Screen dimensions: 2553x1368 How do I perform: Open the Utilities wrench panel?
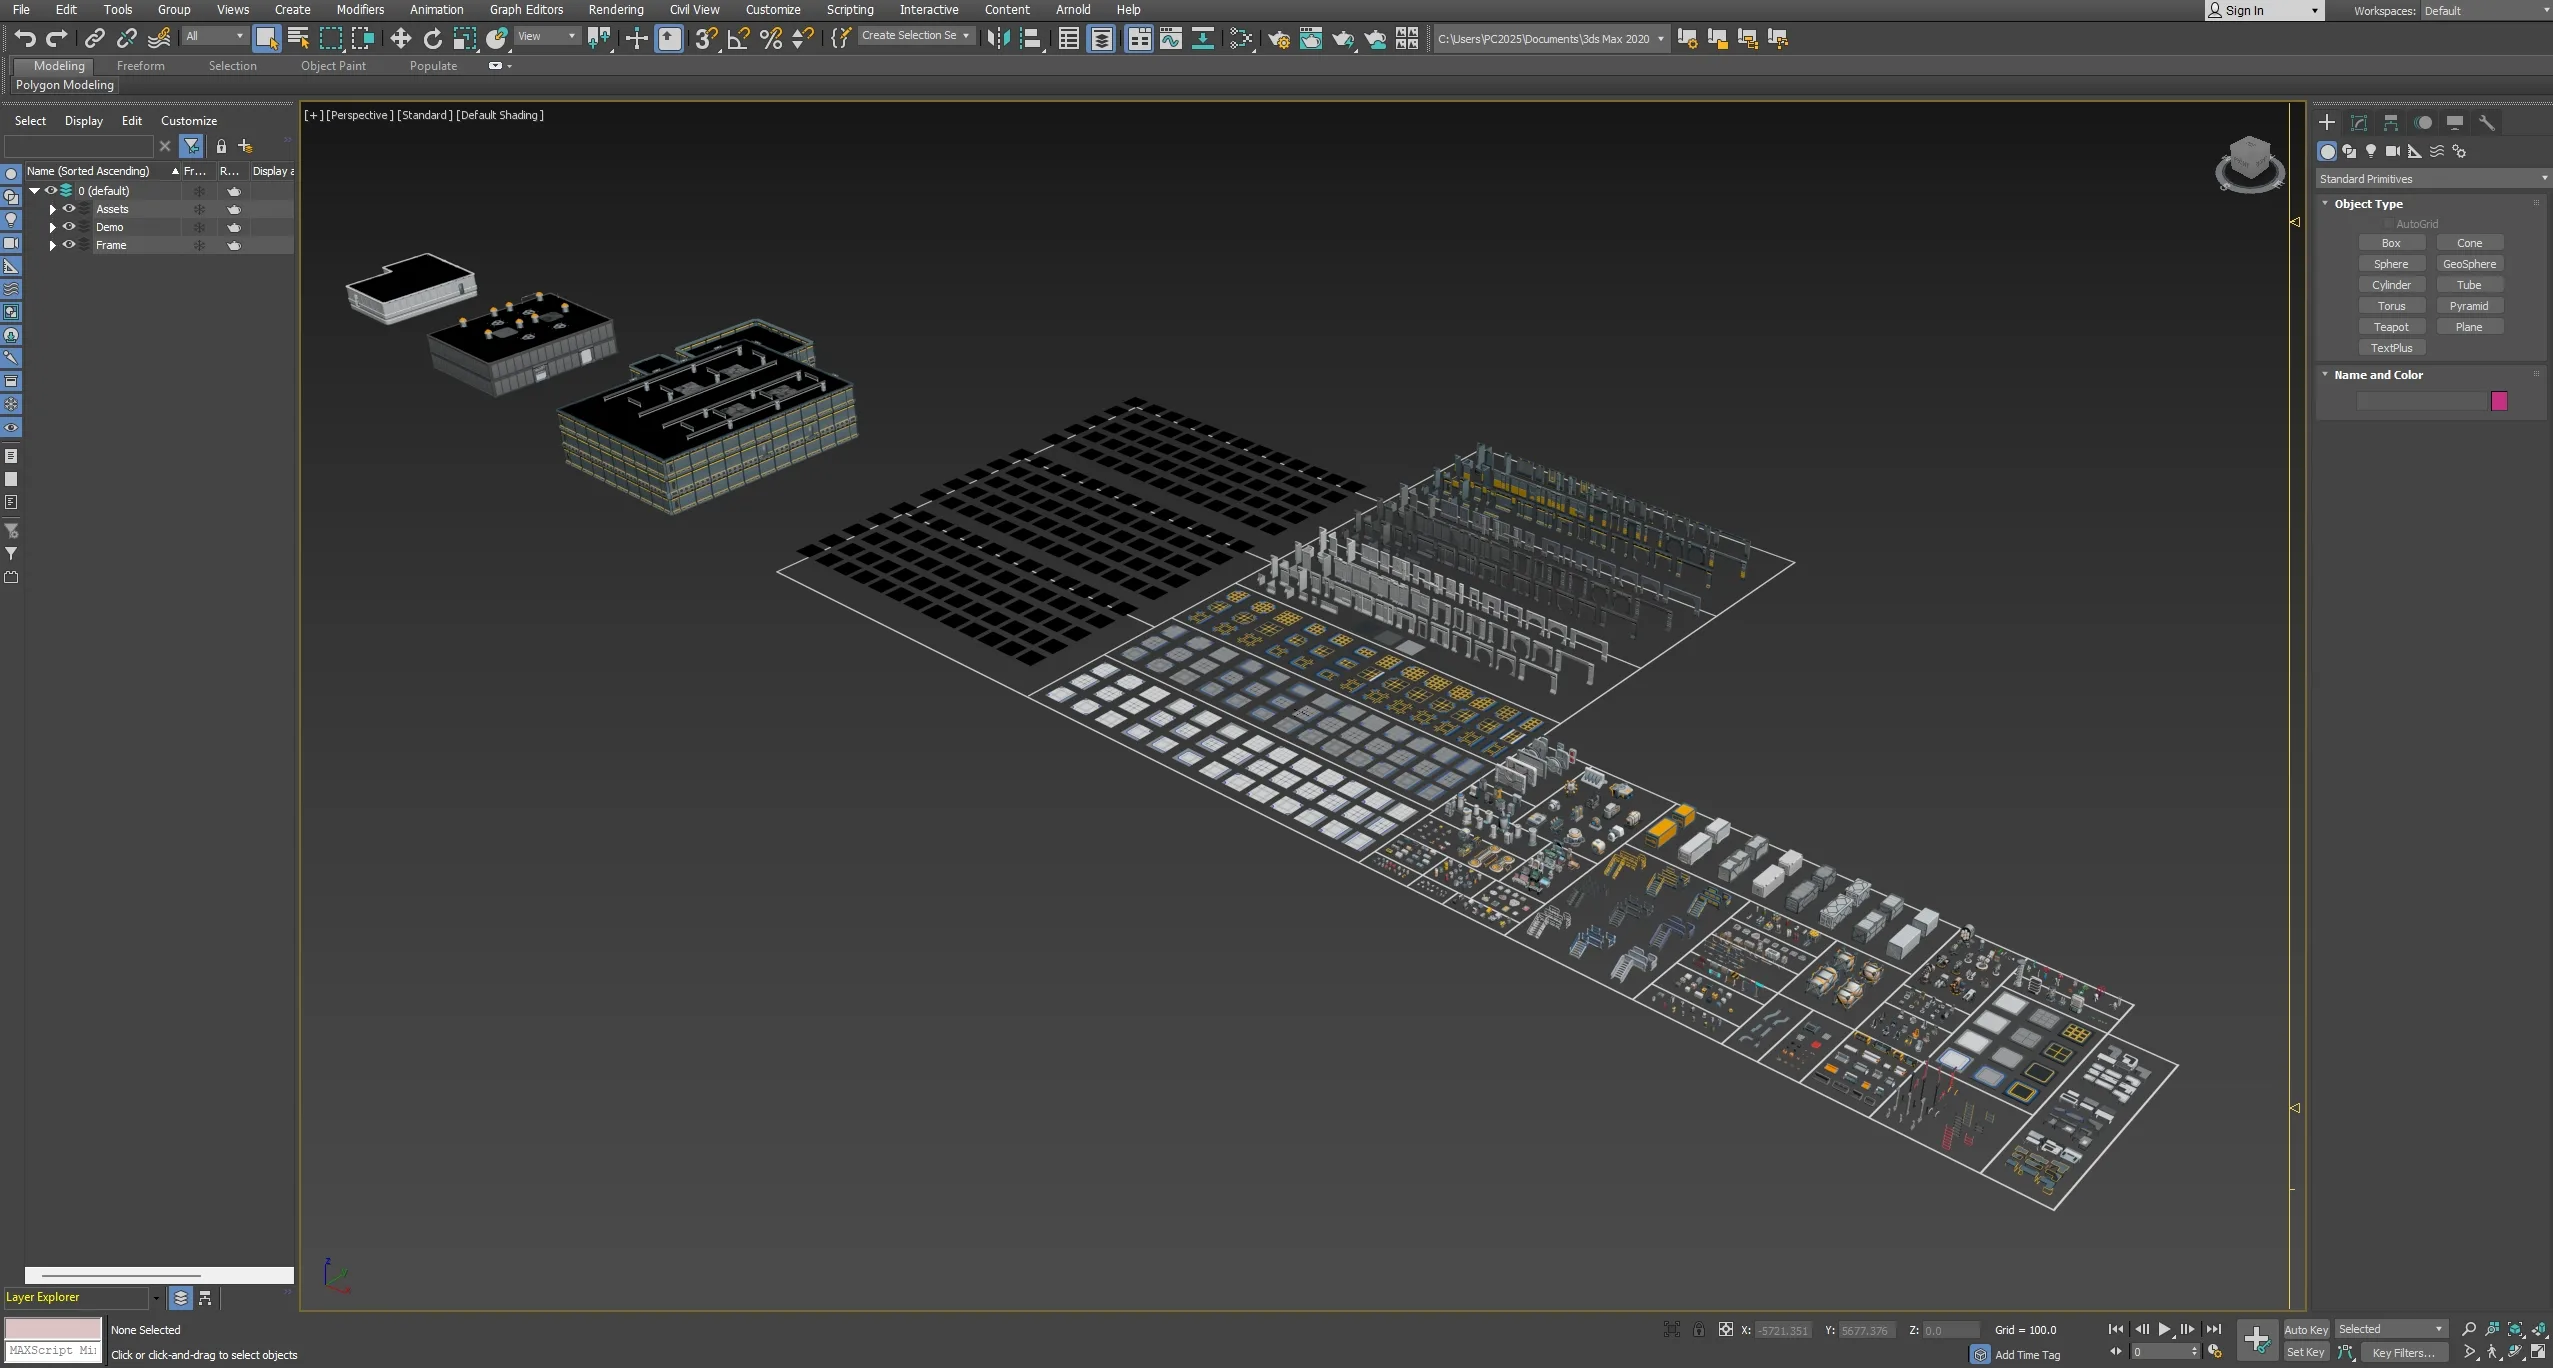2487,123
